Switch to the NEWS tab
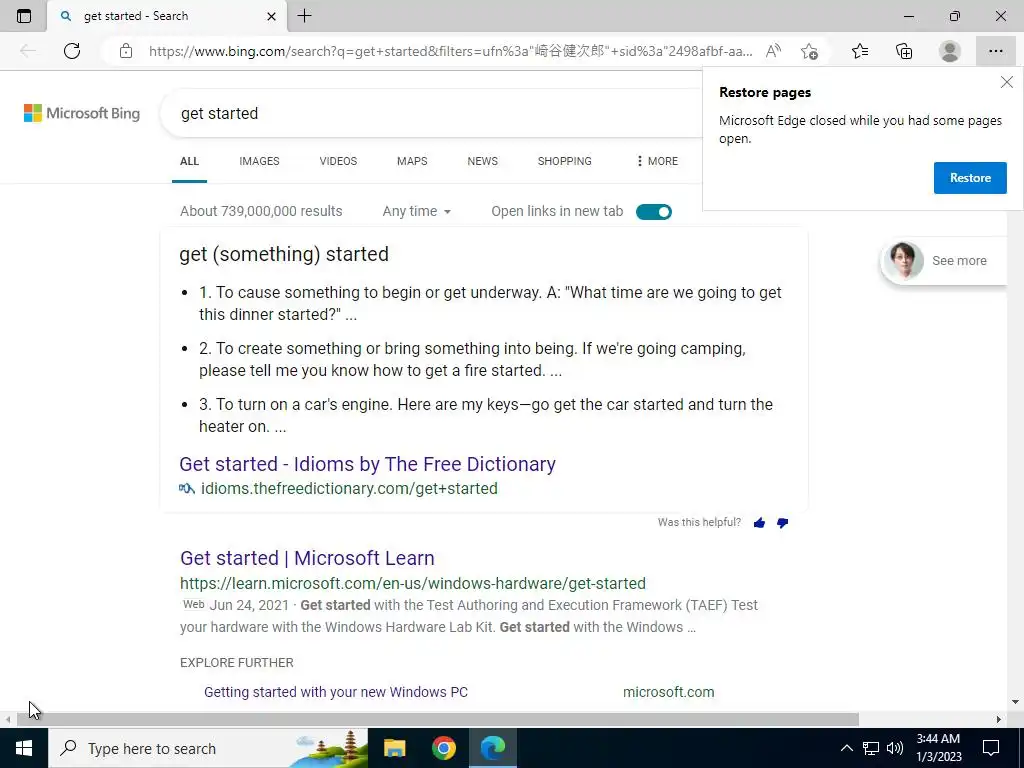The width and height of the screenshot is (1024, 768). pyautogui.click(x=483, y=161)
